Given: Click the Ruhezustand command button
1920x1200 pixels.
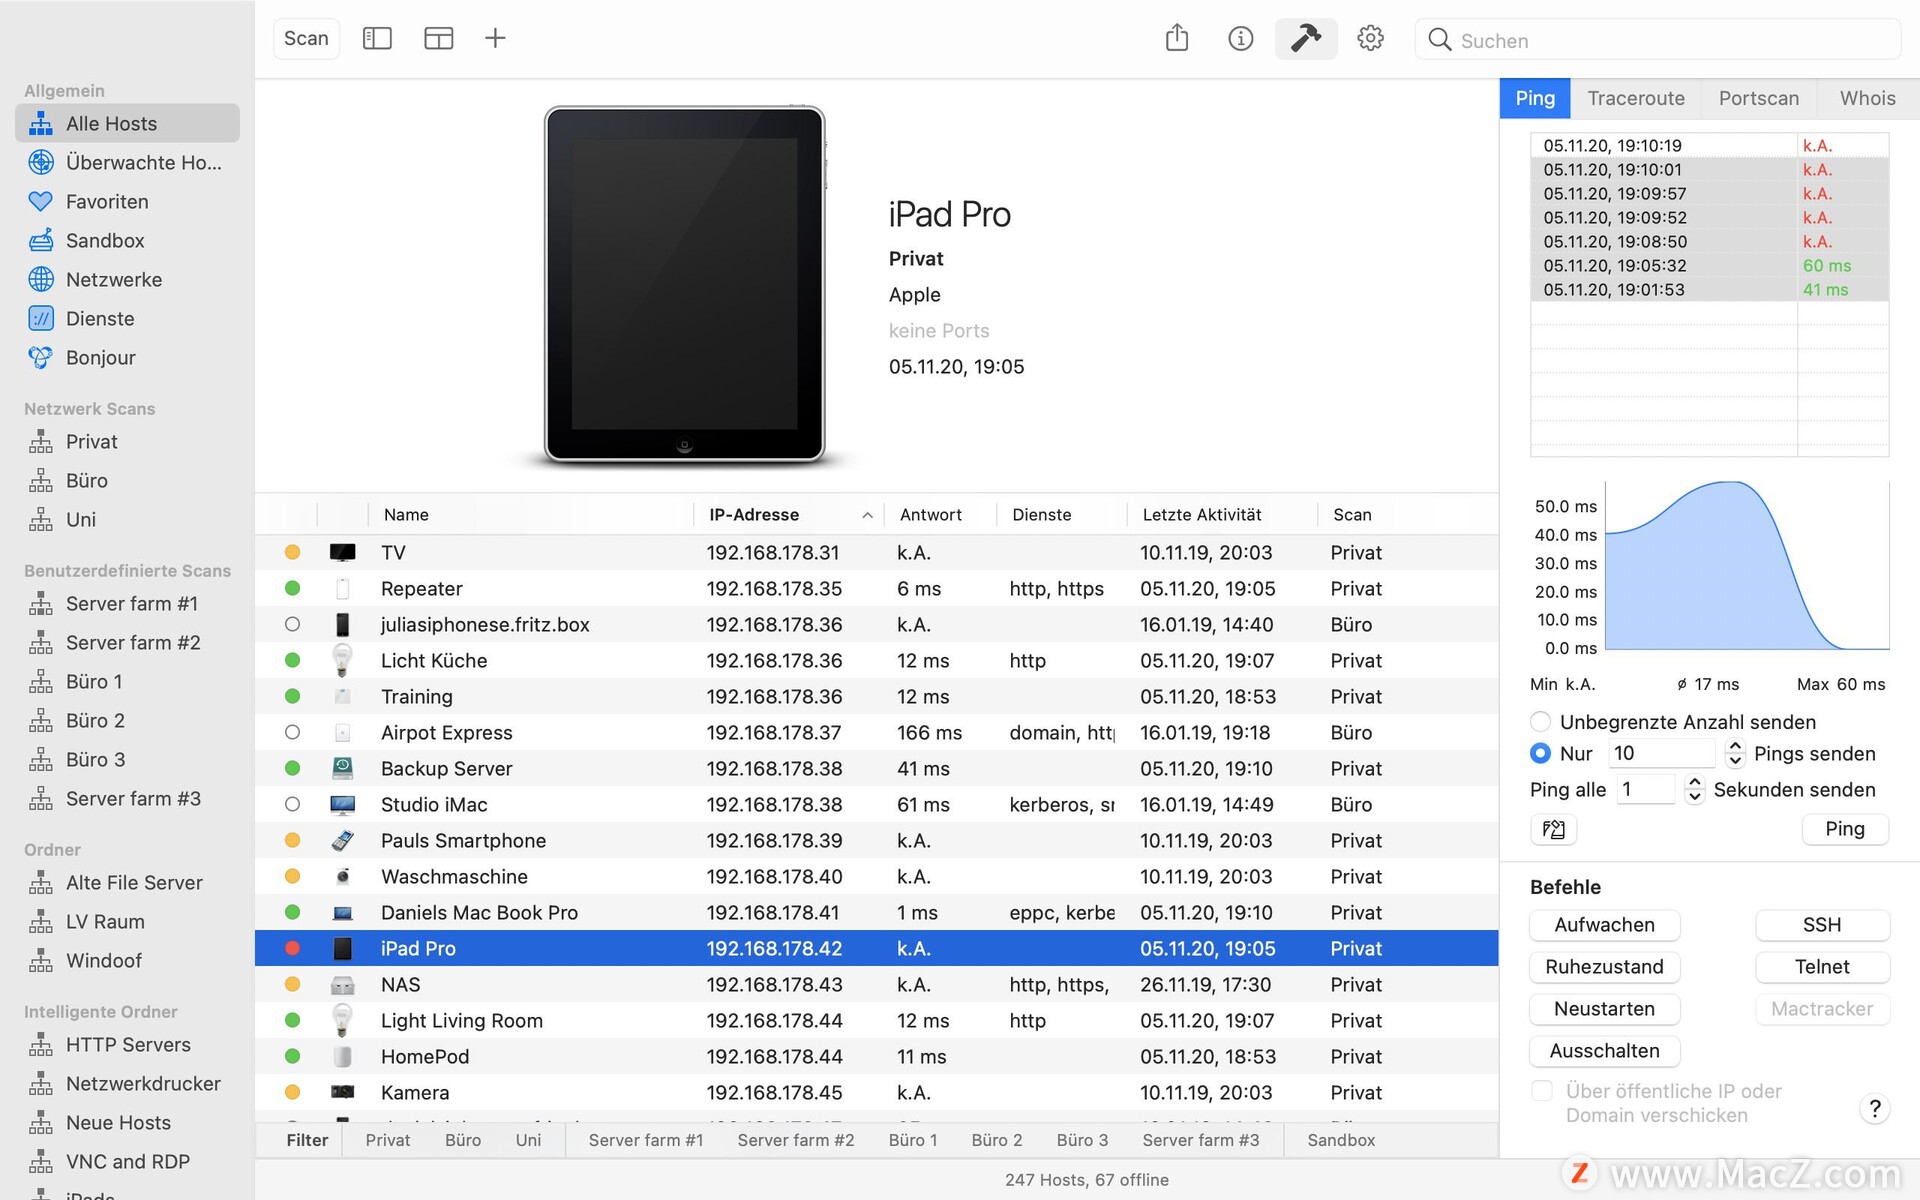Looking at the screenshot, I should click(1604, 967).
